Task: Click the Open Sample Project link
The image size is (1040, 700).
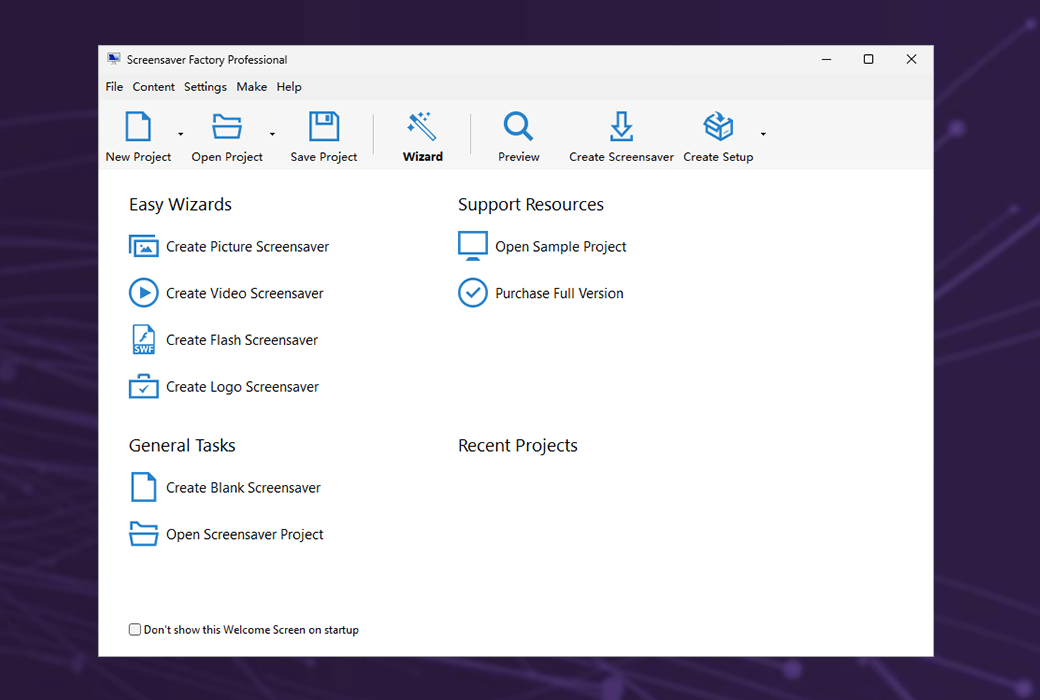Action: tap(560, 247)
